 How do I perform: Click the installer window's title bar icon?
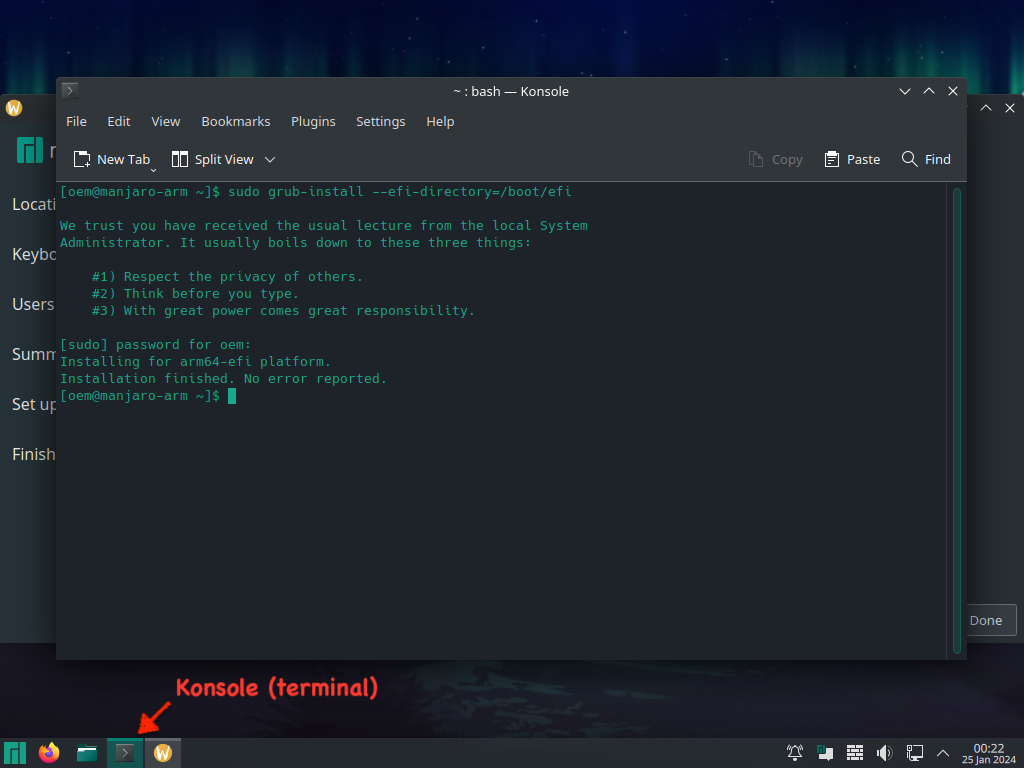point(14,108)
